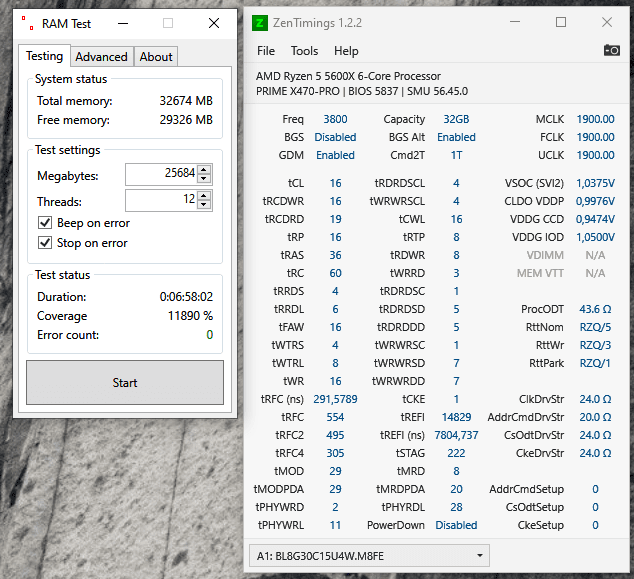
Task: Close the RAM Test window
Action: [214, 23]
